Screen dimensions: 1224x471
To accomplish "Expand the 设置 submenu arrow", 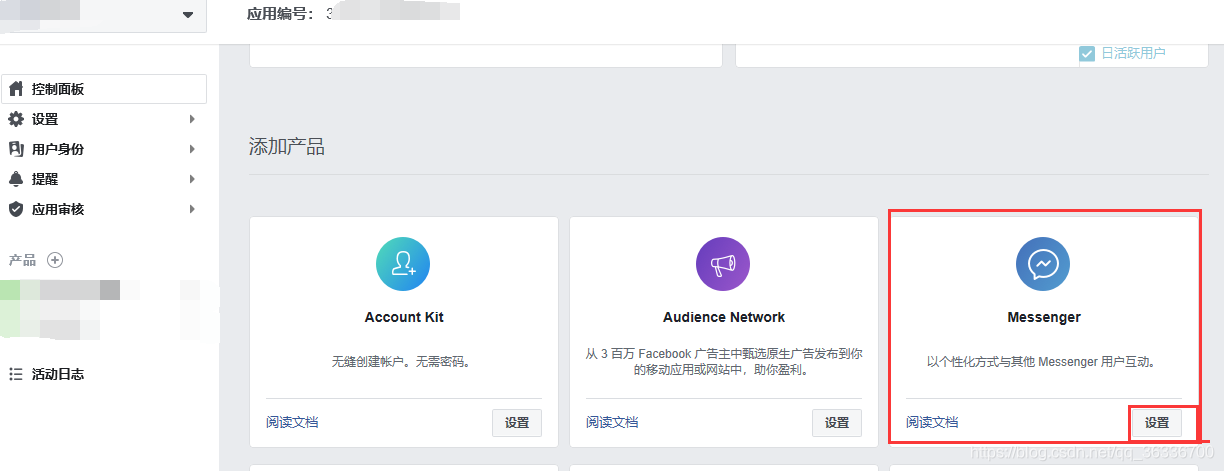I will pos(192,119).
